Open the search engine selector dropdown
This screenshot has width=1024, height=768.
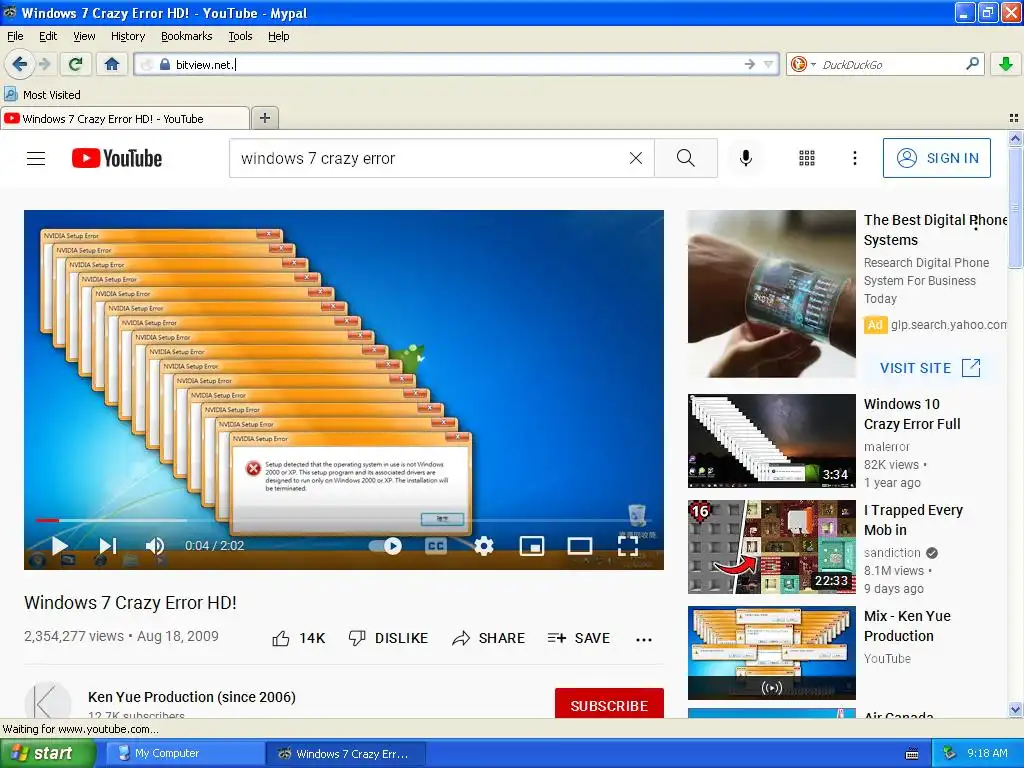click(x=803, y=64)
